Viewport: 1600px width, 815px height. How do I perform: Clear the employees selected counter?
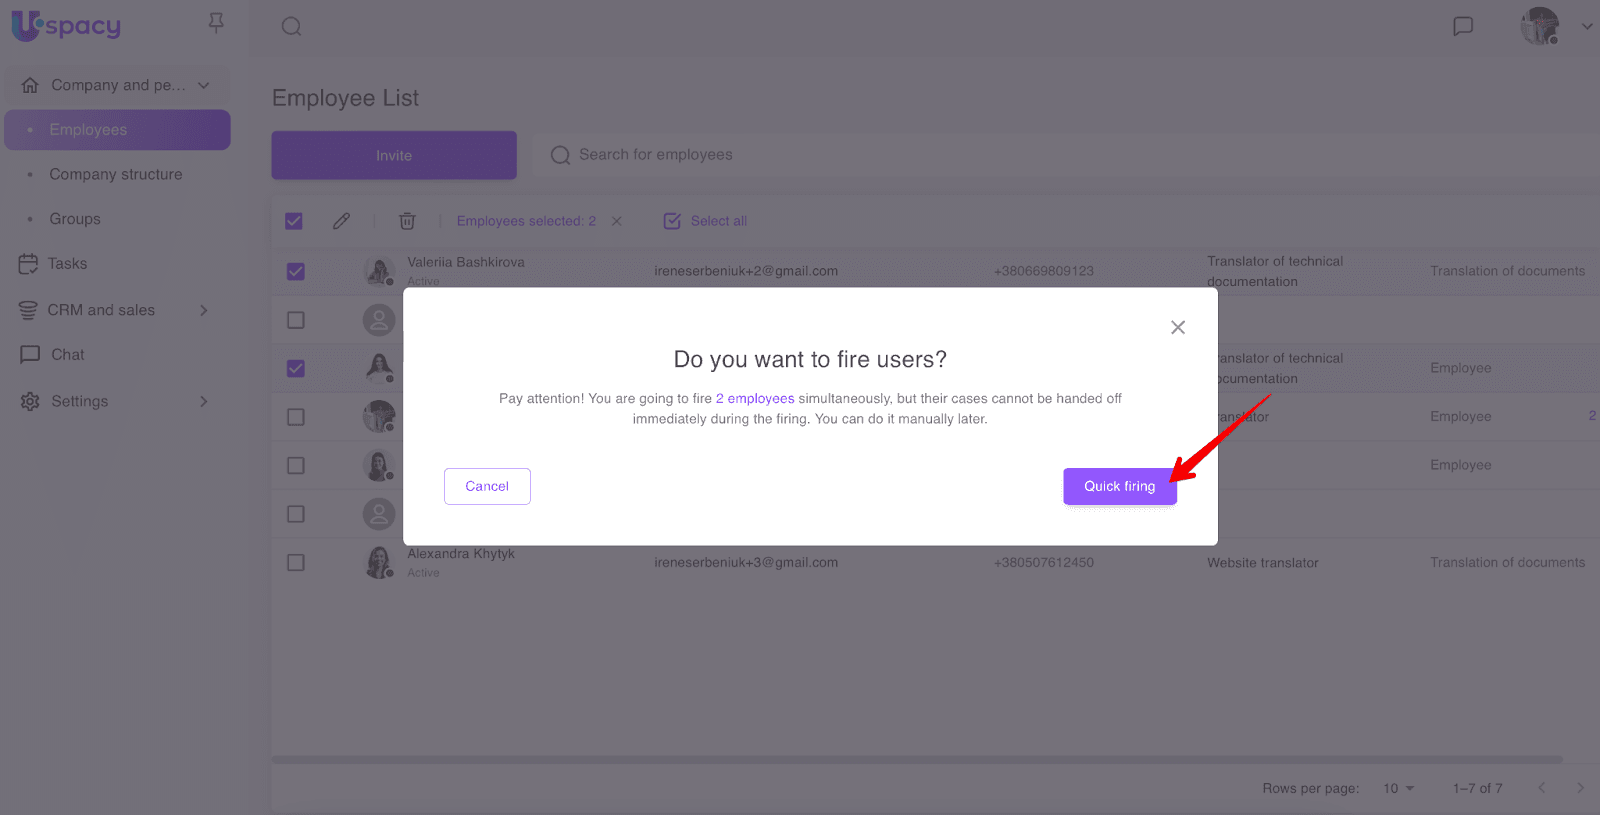[617, 221]
